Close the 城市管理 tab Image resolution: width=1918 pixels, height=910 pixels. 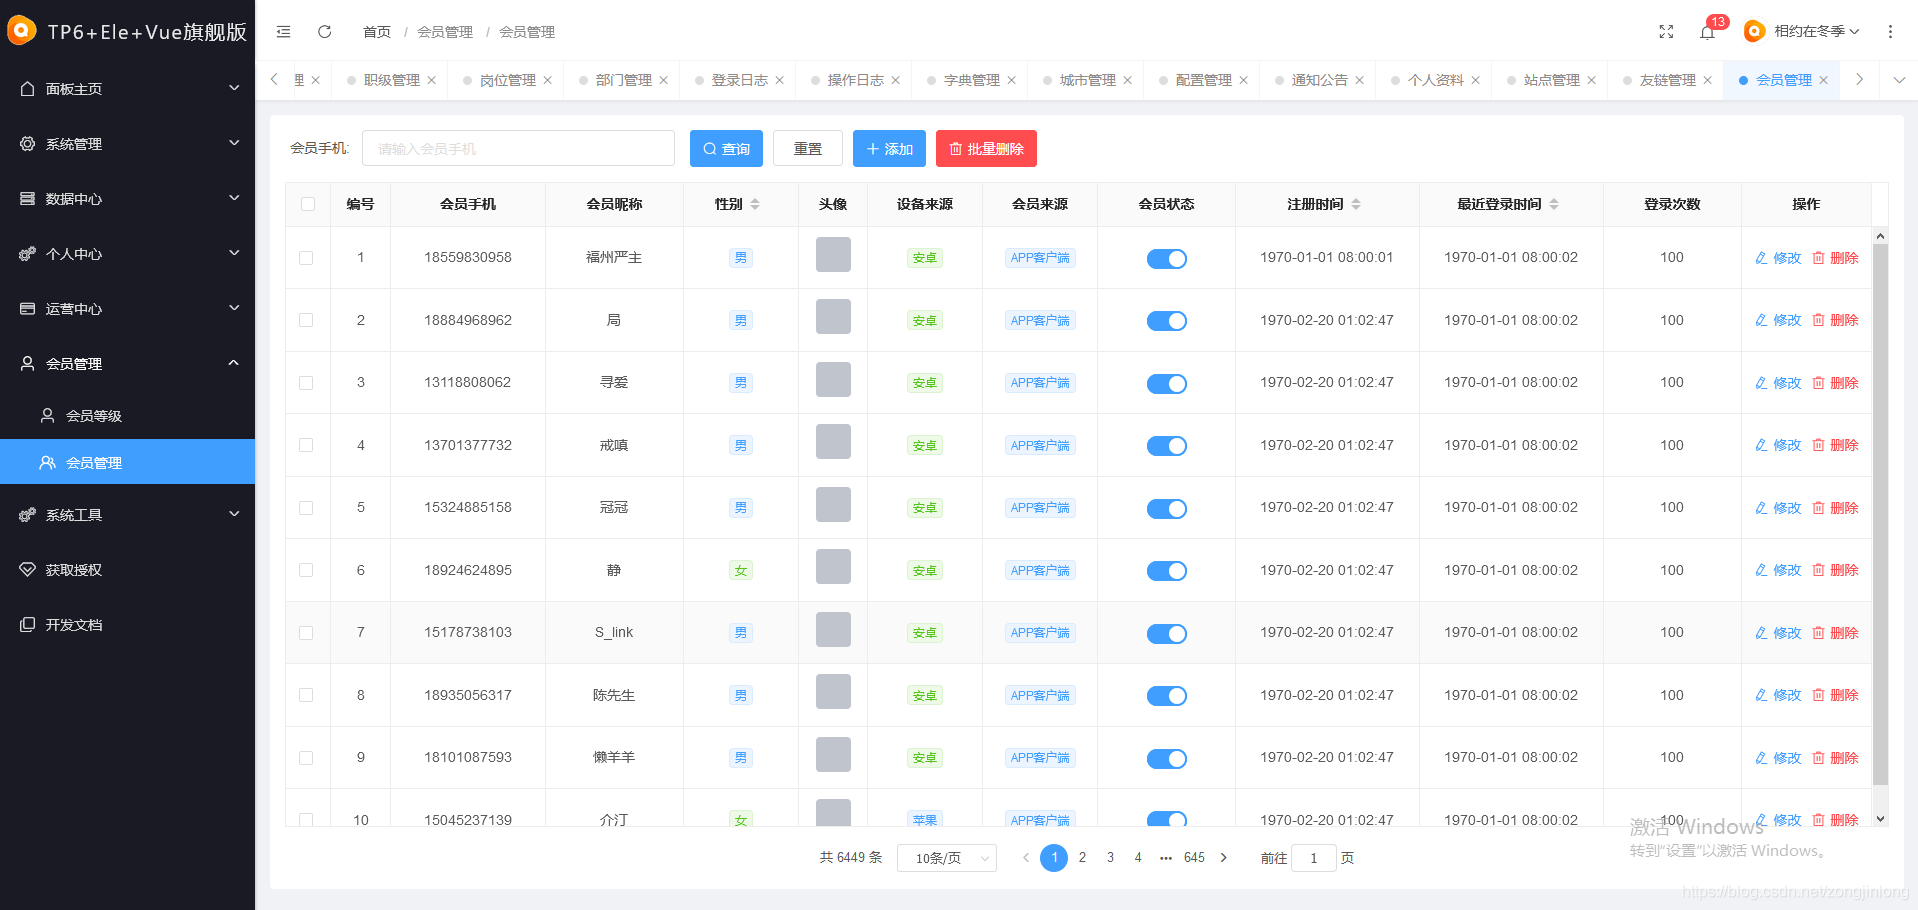(1128, 80)
